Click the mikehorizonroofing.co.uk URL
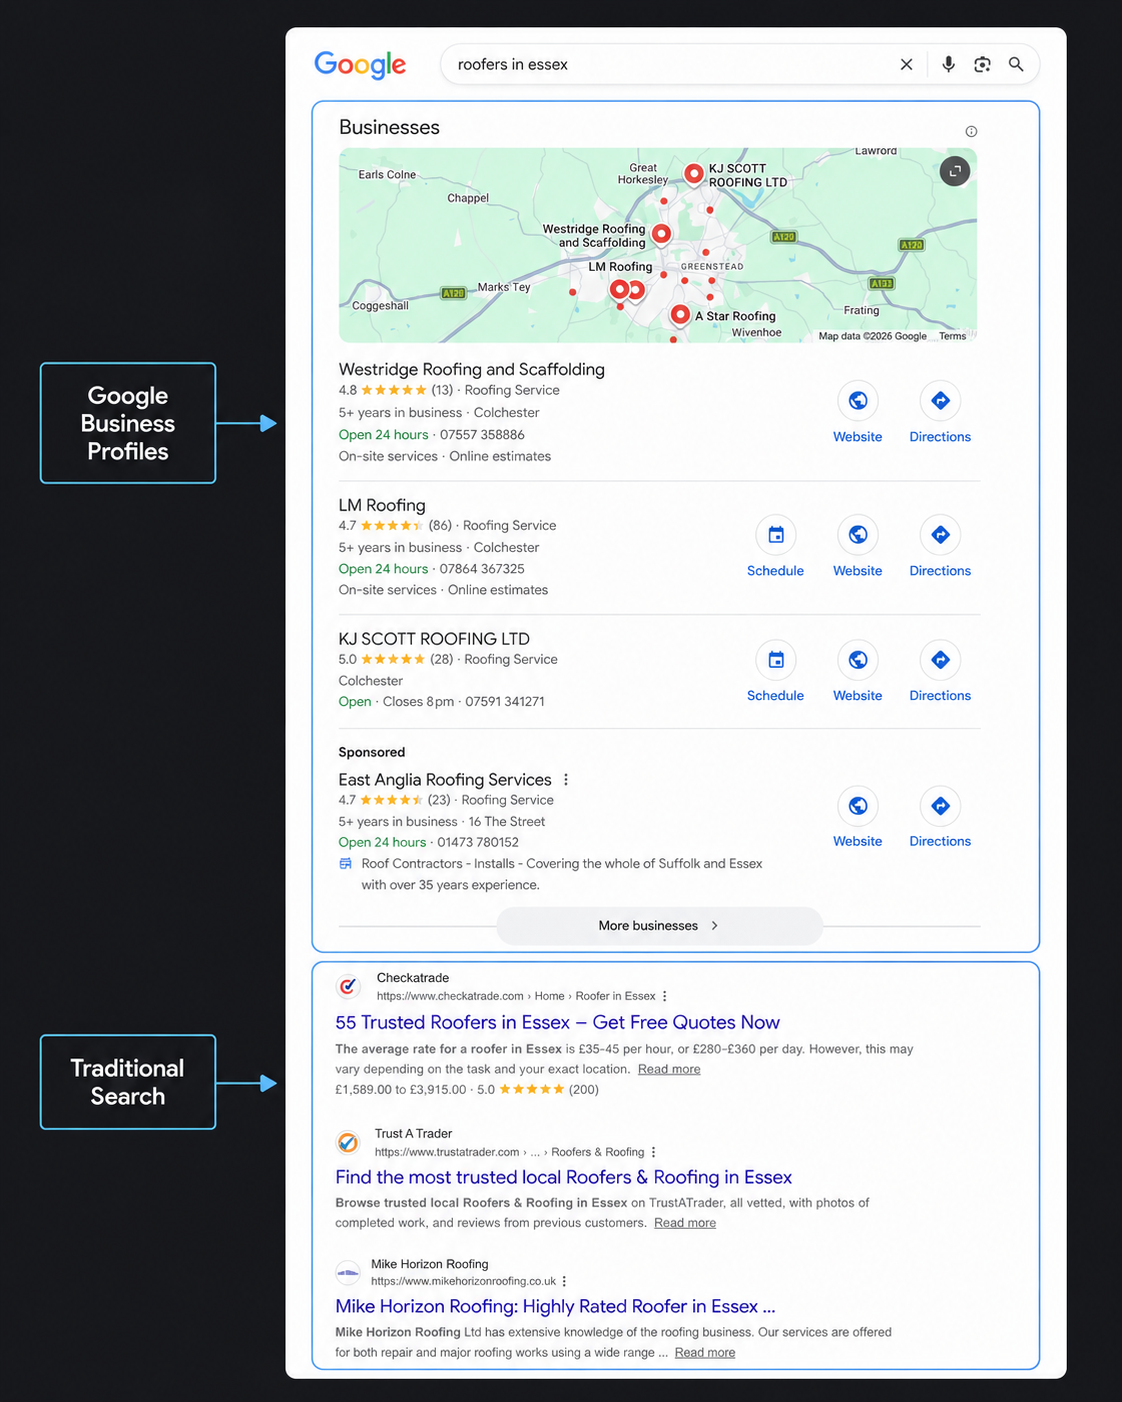This screenshot has width=1122, height=1402. click(x=463, y=1281)
